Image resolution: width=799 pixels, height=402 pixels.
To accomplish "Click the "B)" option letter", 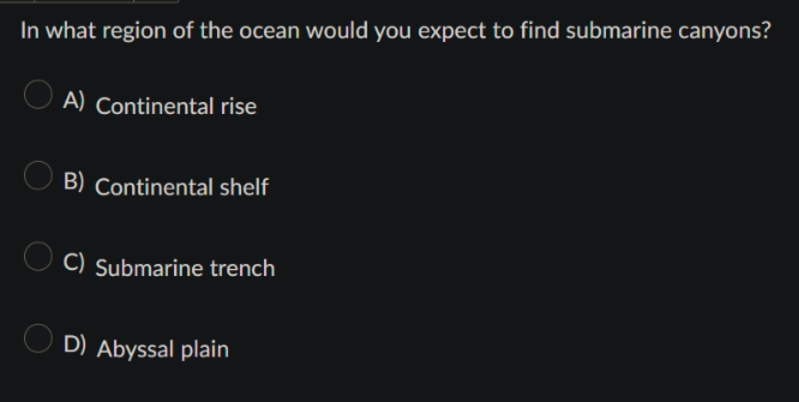I will (74, 181).
